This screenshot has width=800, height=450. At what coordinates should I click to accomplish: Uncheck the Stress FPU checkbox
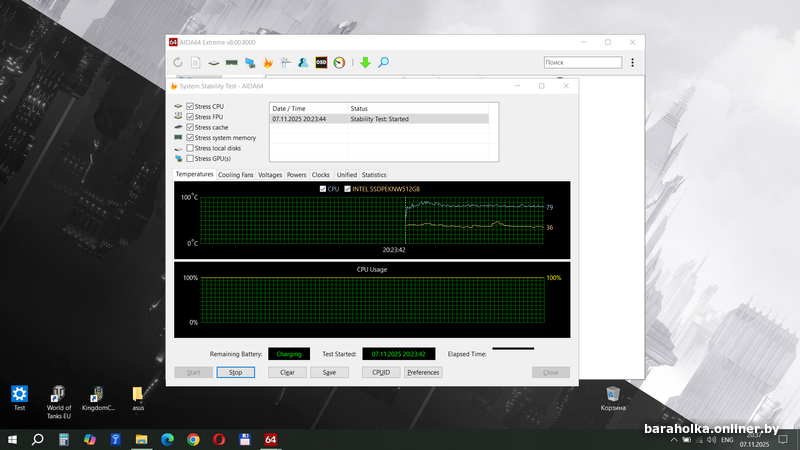pyautogui.click(x=190, y=116)
